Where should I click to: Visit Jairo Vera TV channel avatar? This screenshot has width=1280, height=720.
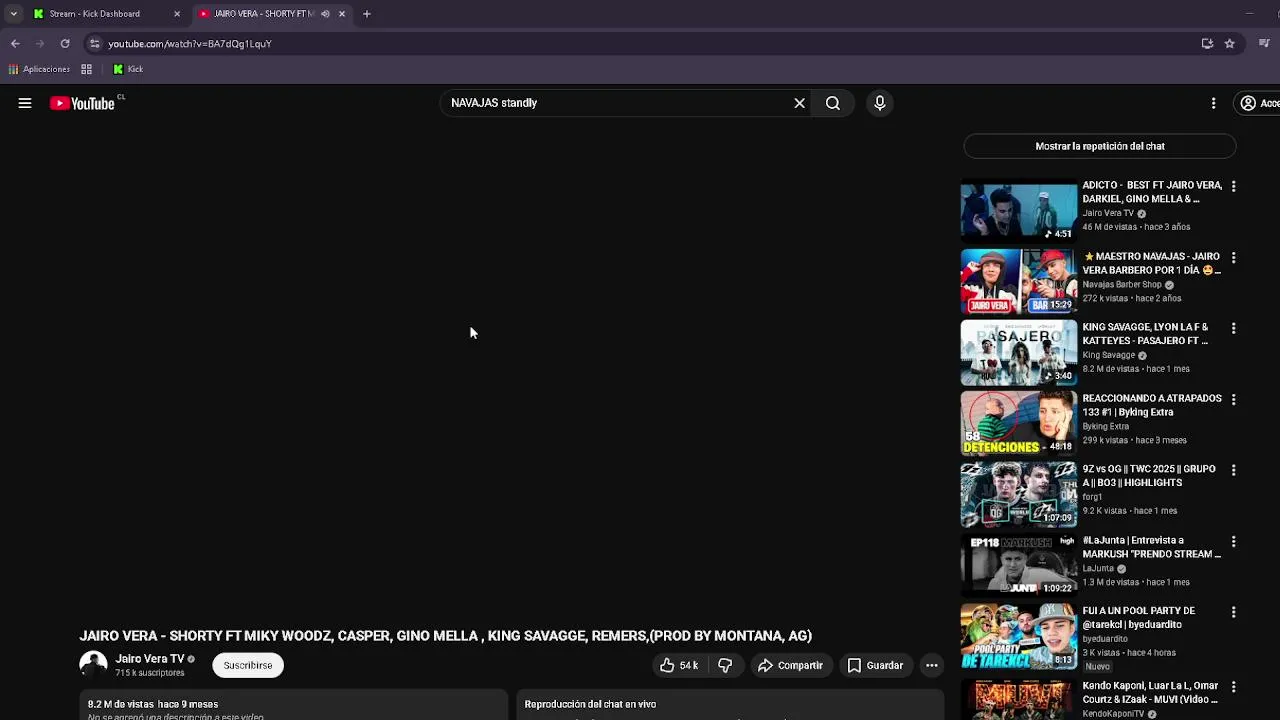93,665
